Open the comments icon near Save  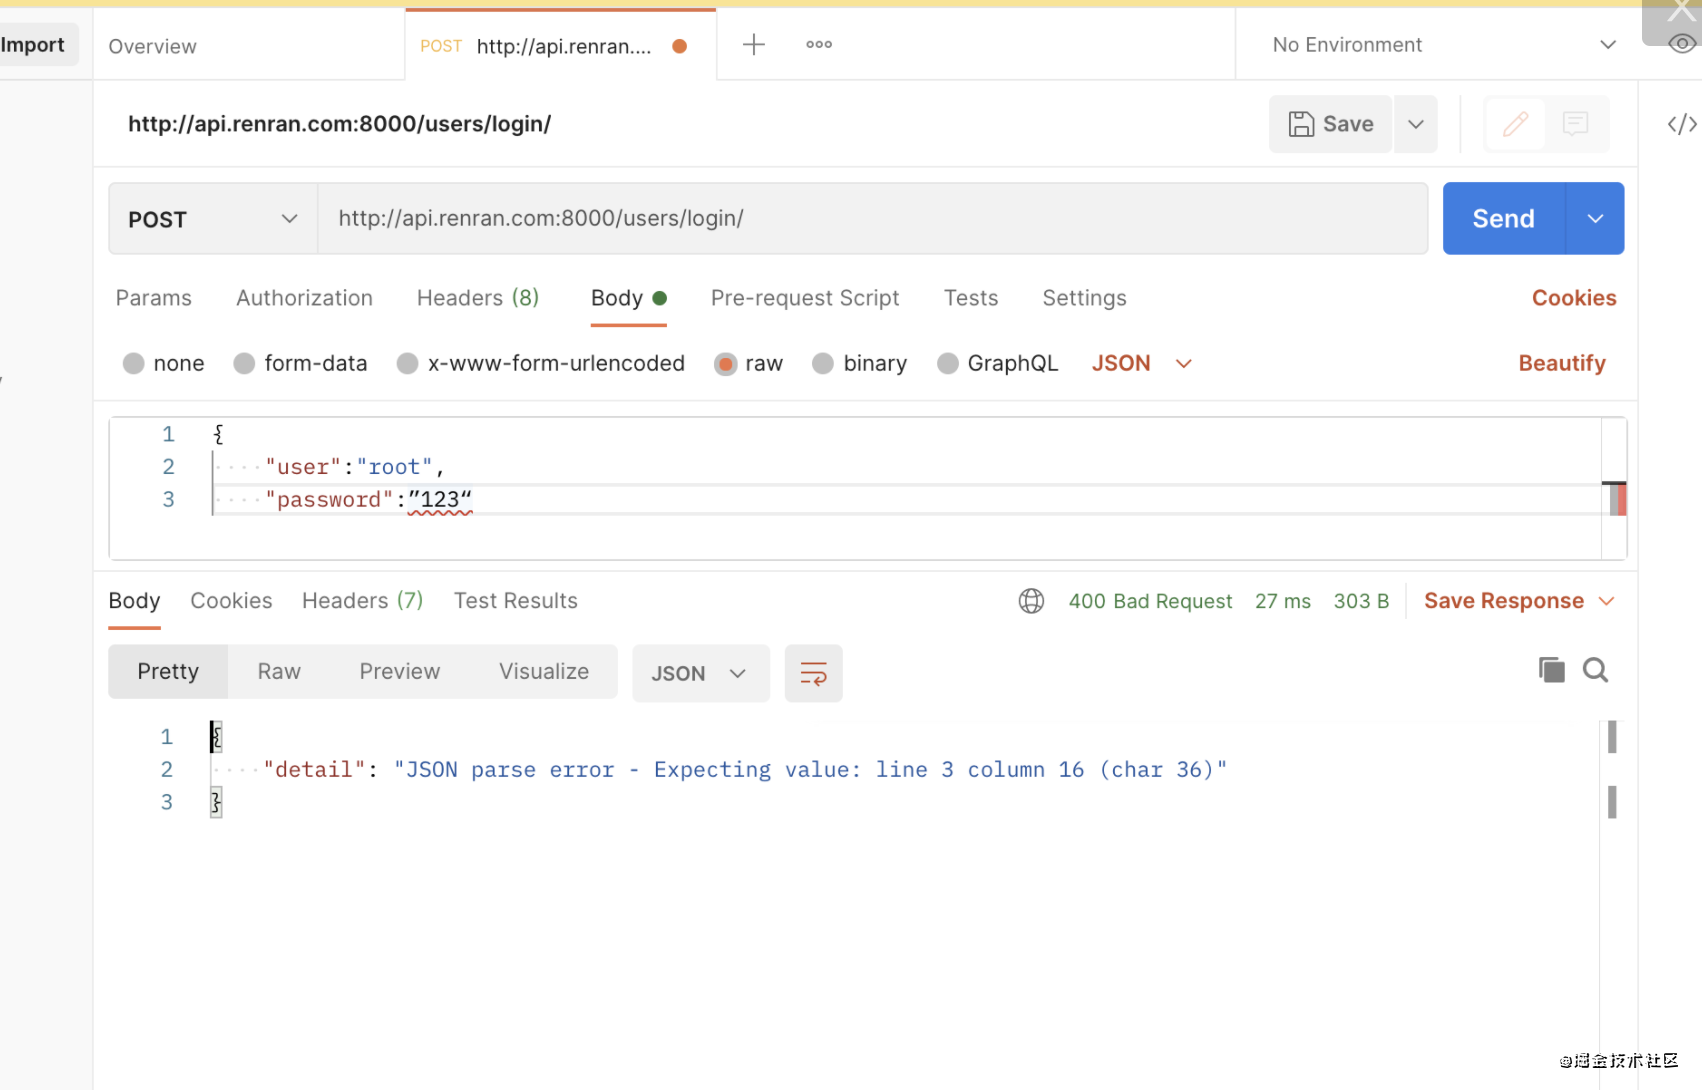1575,124
